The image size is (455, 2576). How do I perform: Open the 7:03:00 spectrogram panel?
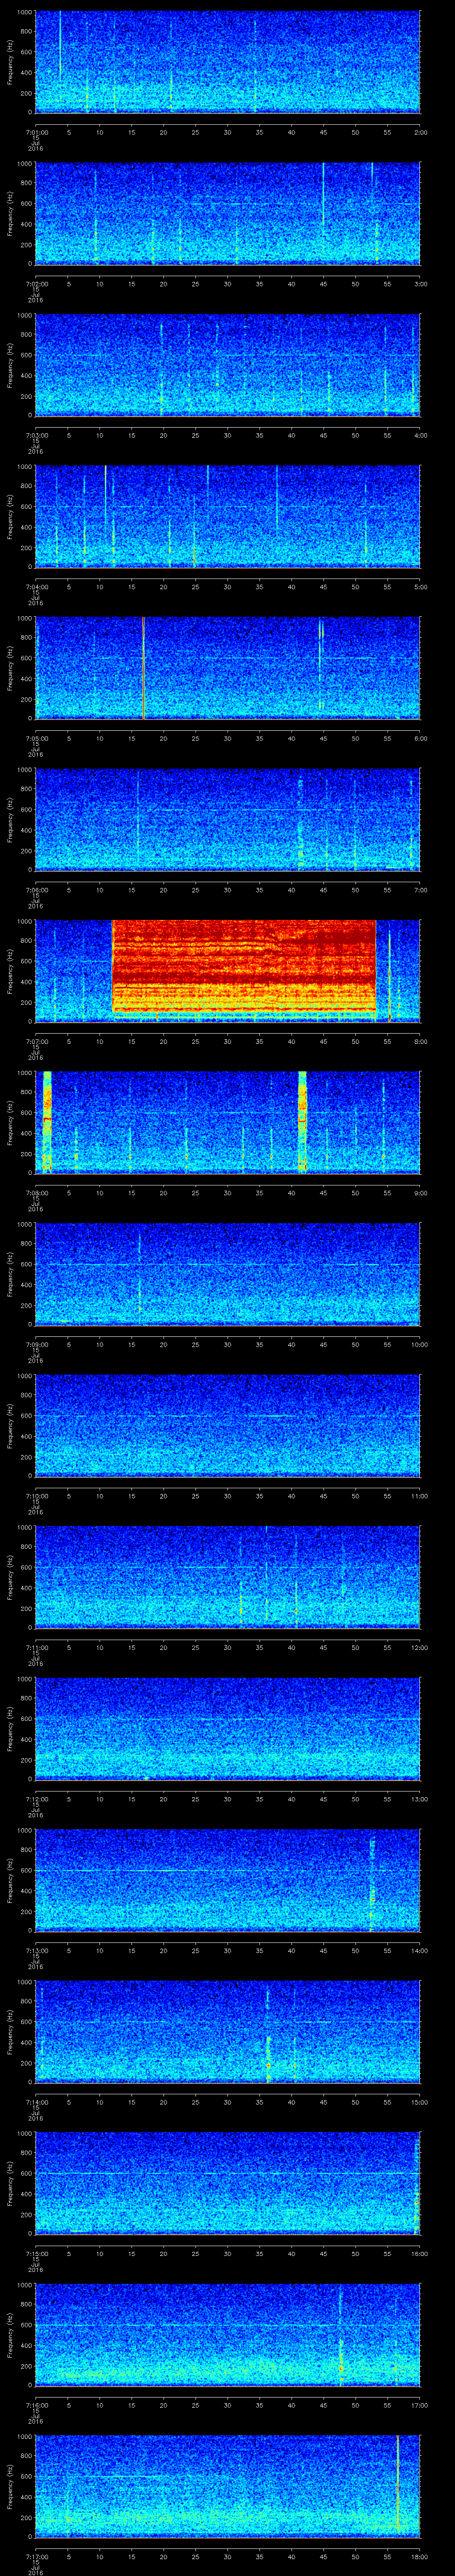tap(227, 364)
